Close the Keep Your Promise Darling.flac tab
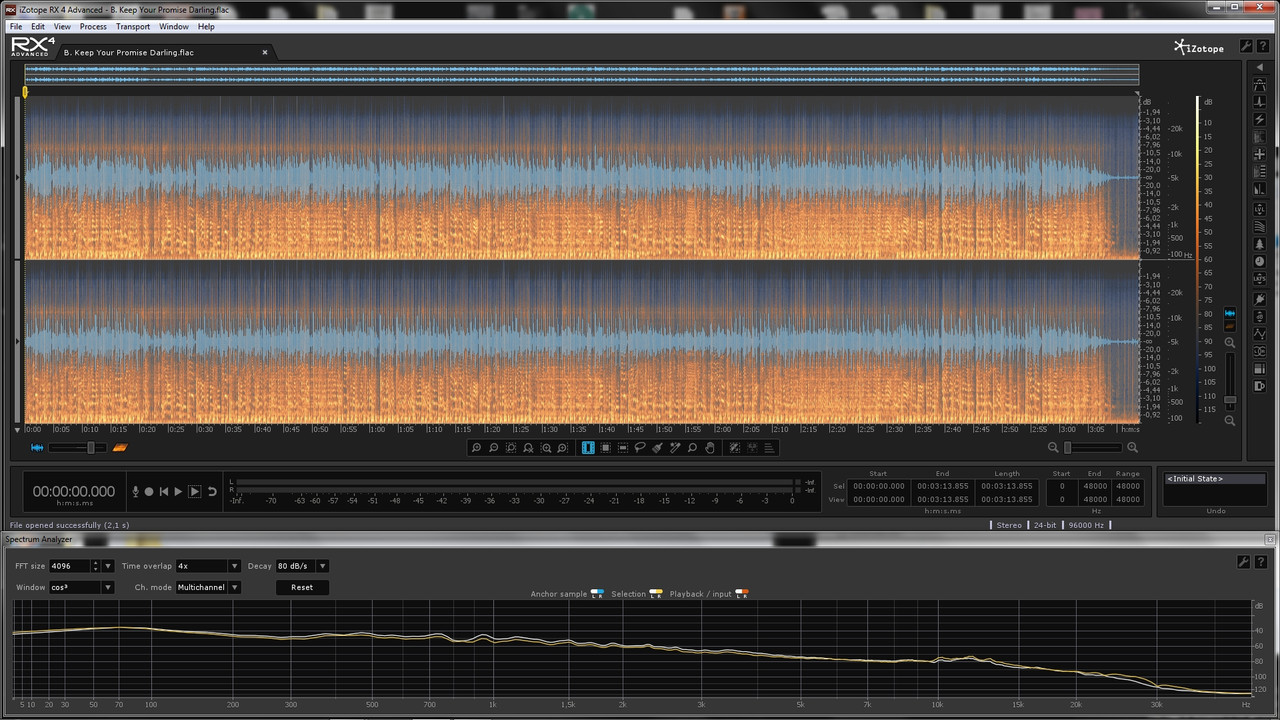 pos(265,52)
